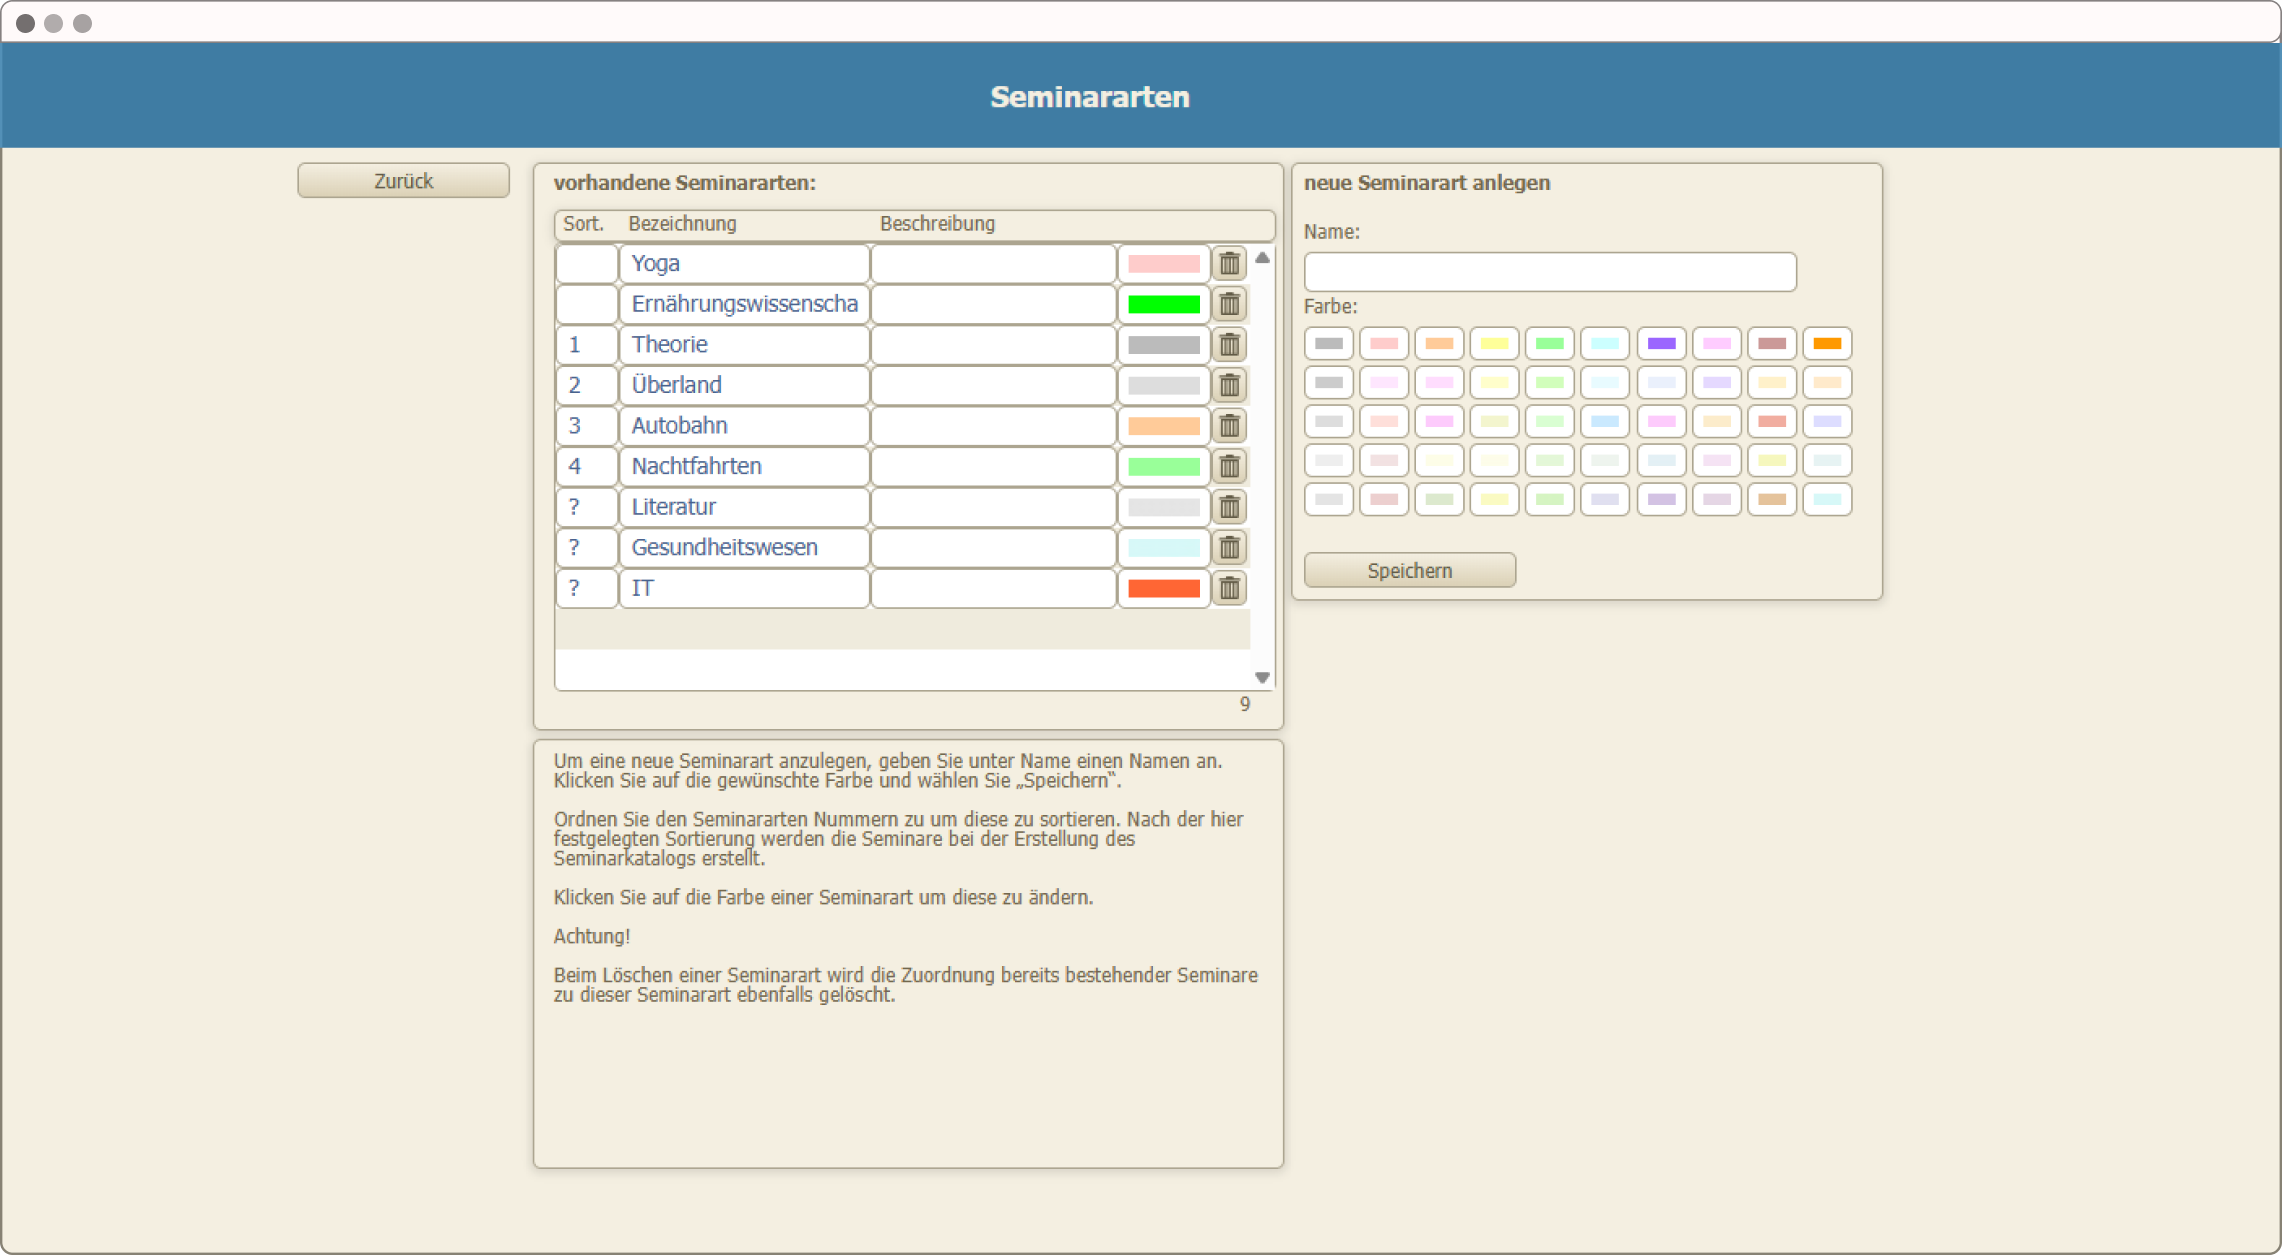
Task: Pick the purple swatch in top palette row
Action: coord(1661,343)
